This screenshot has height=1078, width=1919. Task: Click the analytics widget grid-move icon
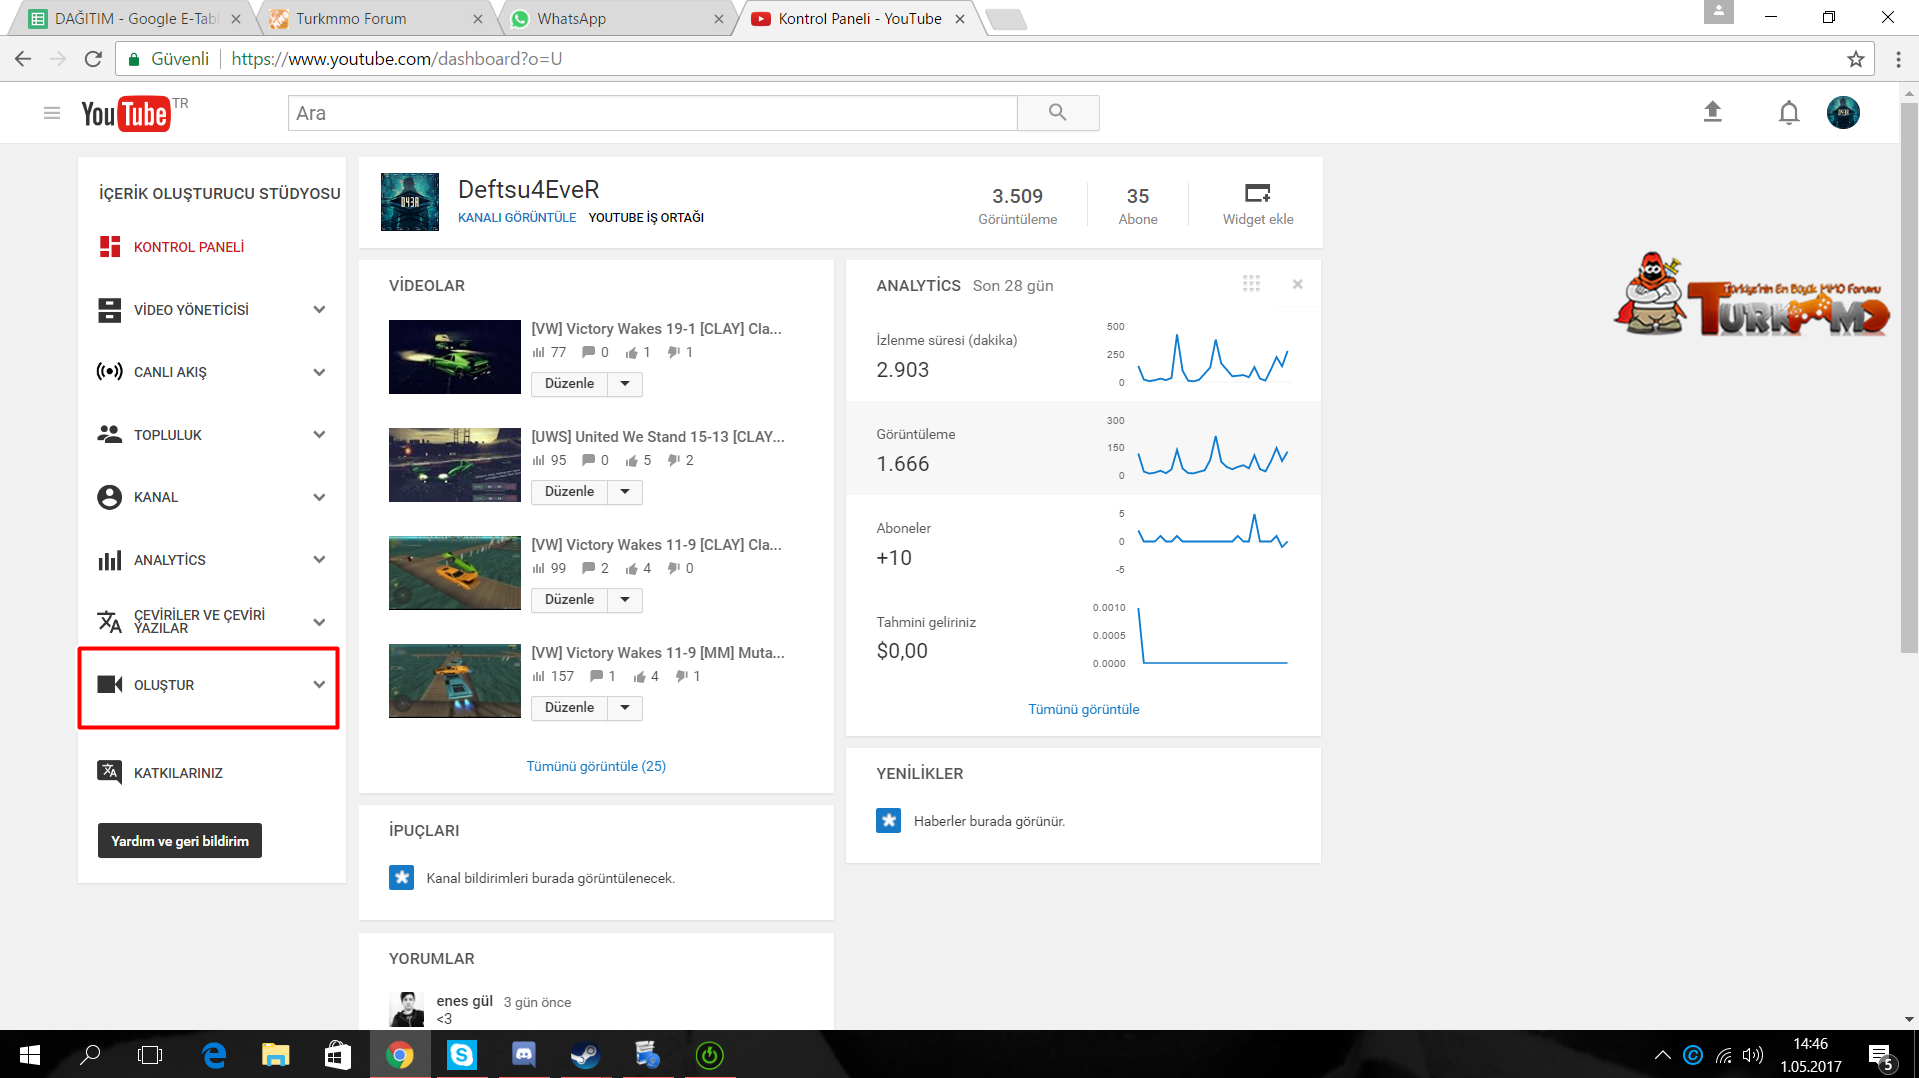point(1251,284)
